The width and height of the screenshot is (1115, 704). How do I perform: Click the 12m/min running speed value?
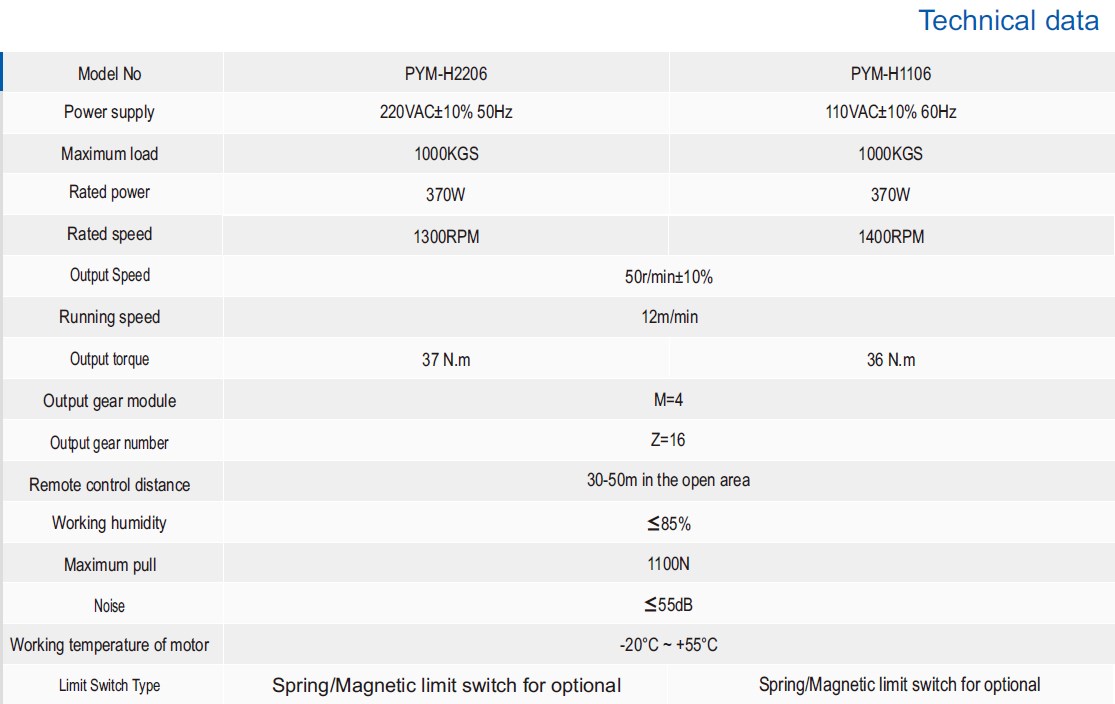(668, 318)
